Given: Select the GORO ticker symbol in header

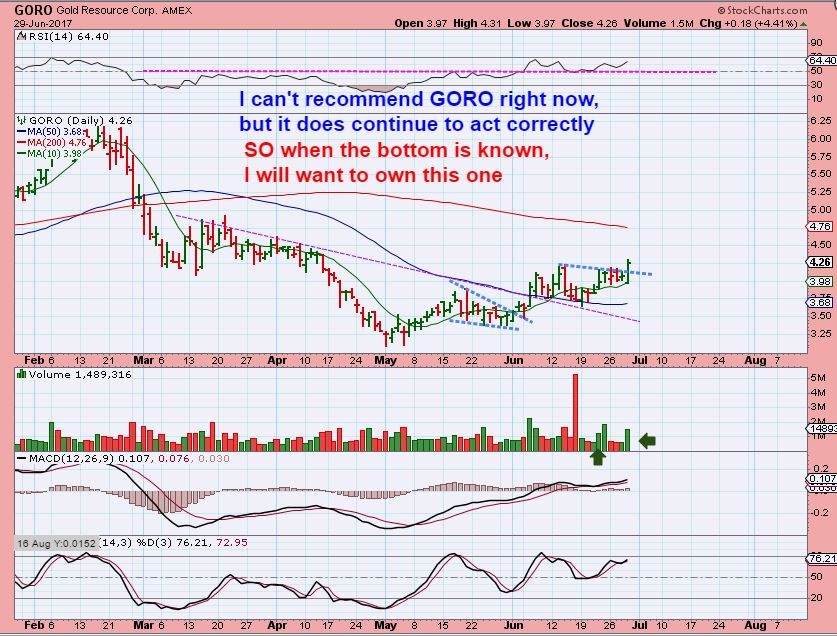Looking at the screenshot, I should [33, 10].
